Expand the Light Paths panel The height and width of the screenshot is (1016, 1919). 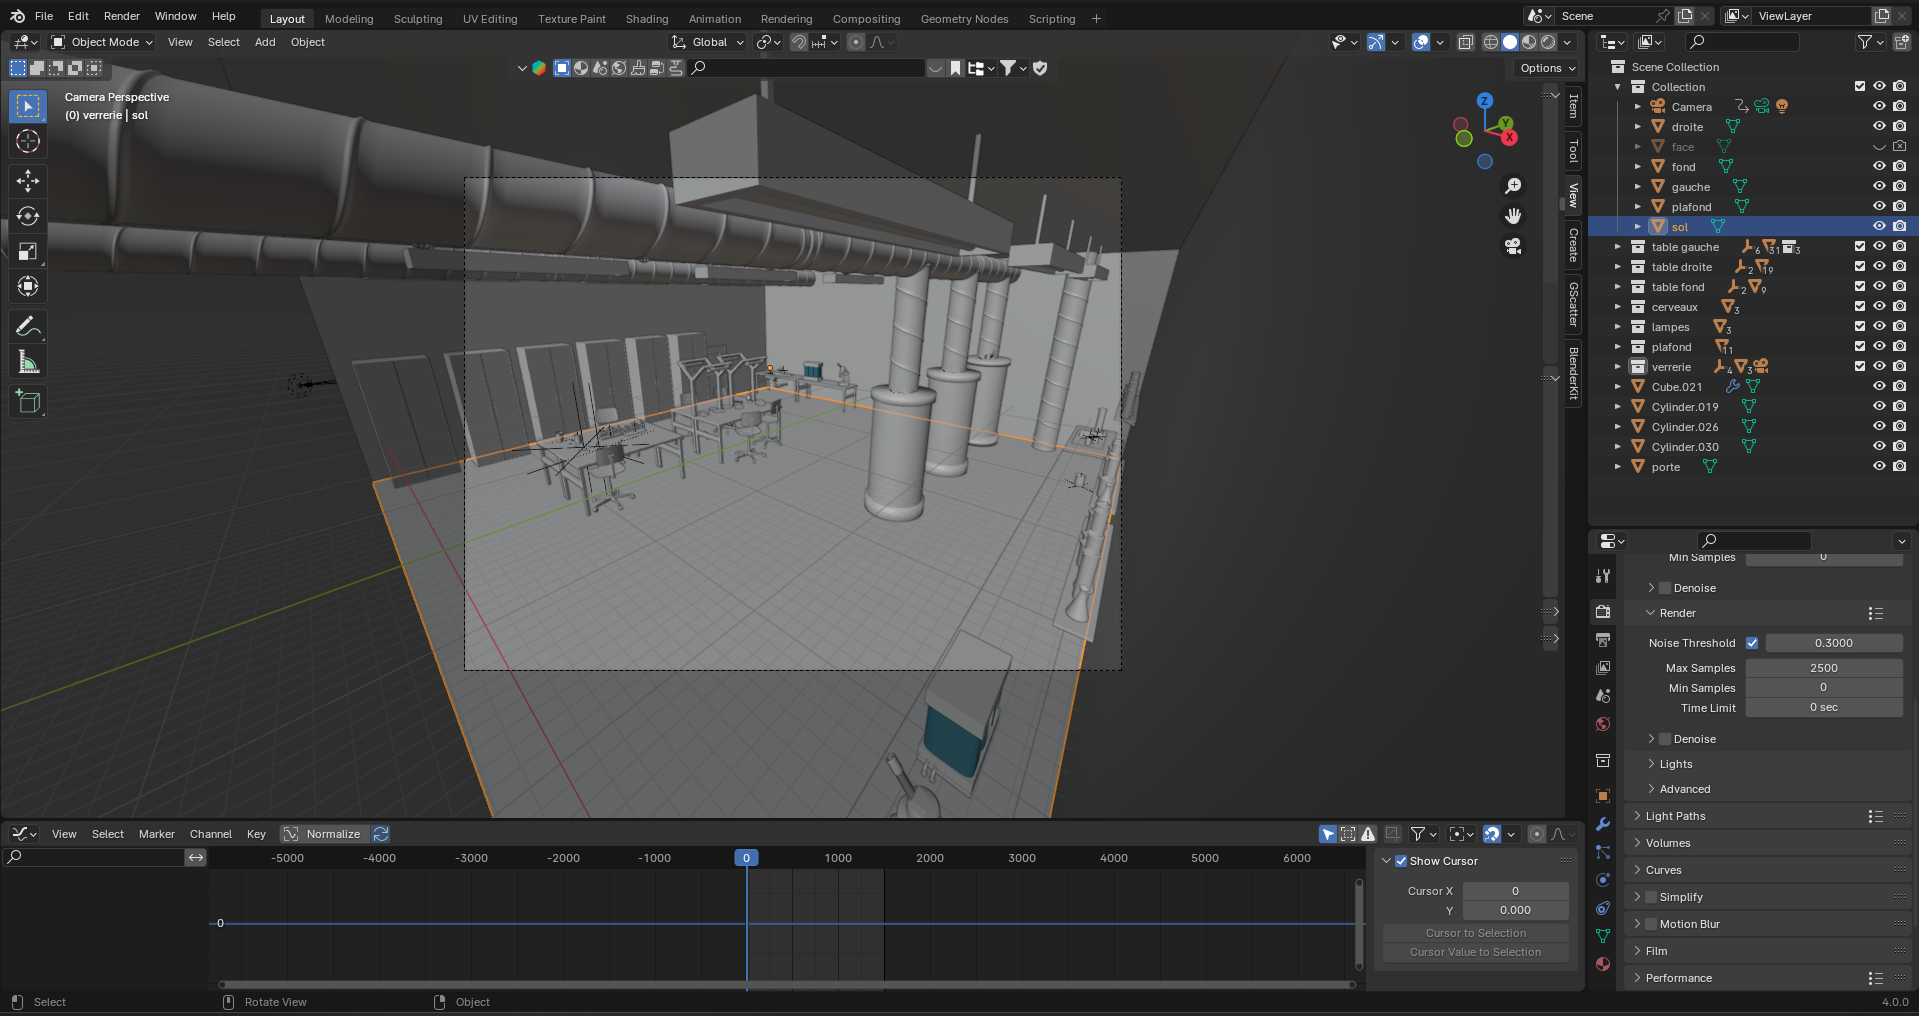pyautogui.click(x=1675, y=816)
